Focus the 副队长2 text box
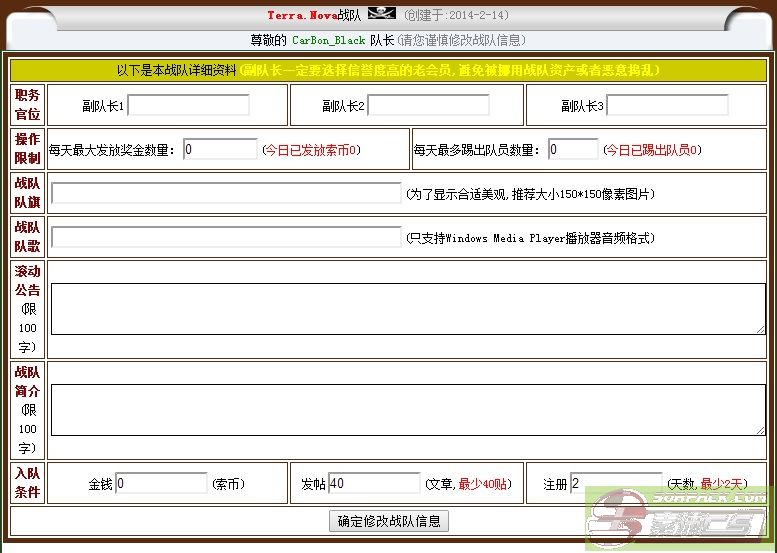The image size is (777, 553). pos(428,105)
